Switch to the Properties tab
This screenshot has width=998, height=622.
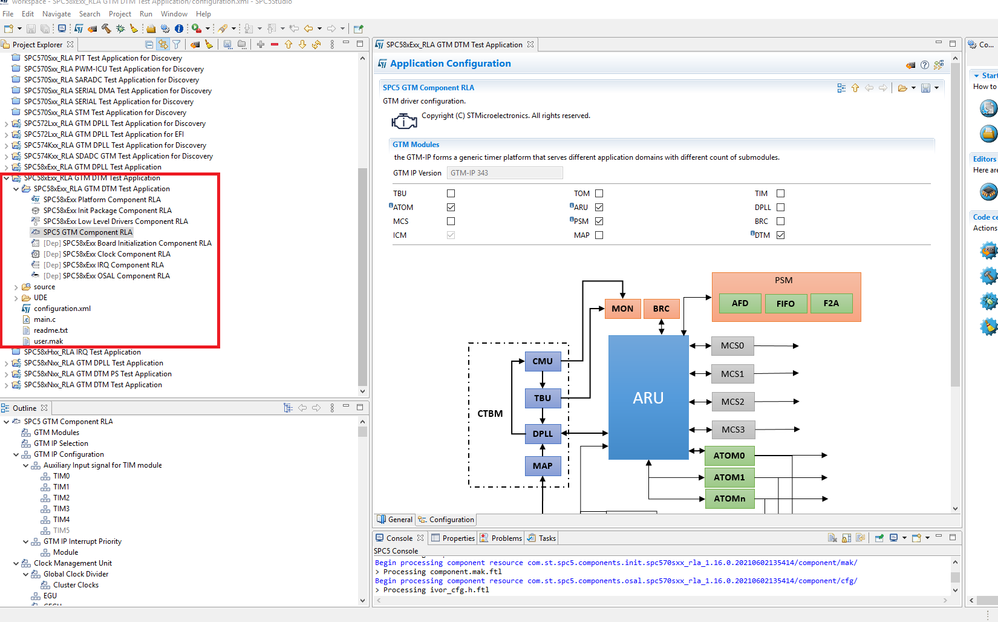click(453, 538)
